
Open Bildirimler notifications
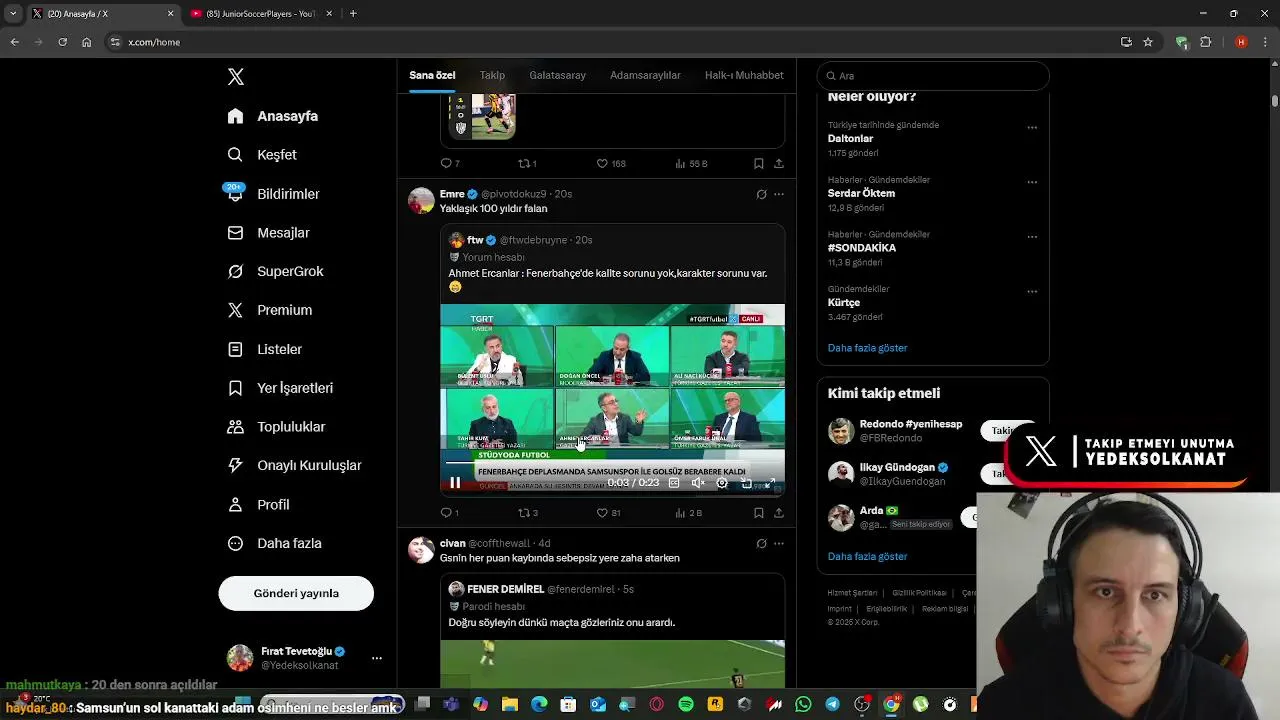point(273,194)
